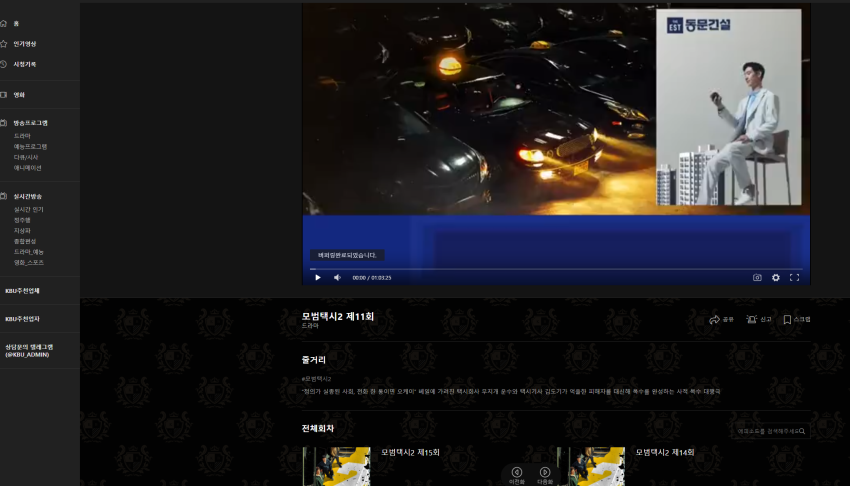
Task: Select 예능프로그램 in sidebar
Action: pos(30,146)
